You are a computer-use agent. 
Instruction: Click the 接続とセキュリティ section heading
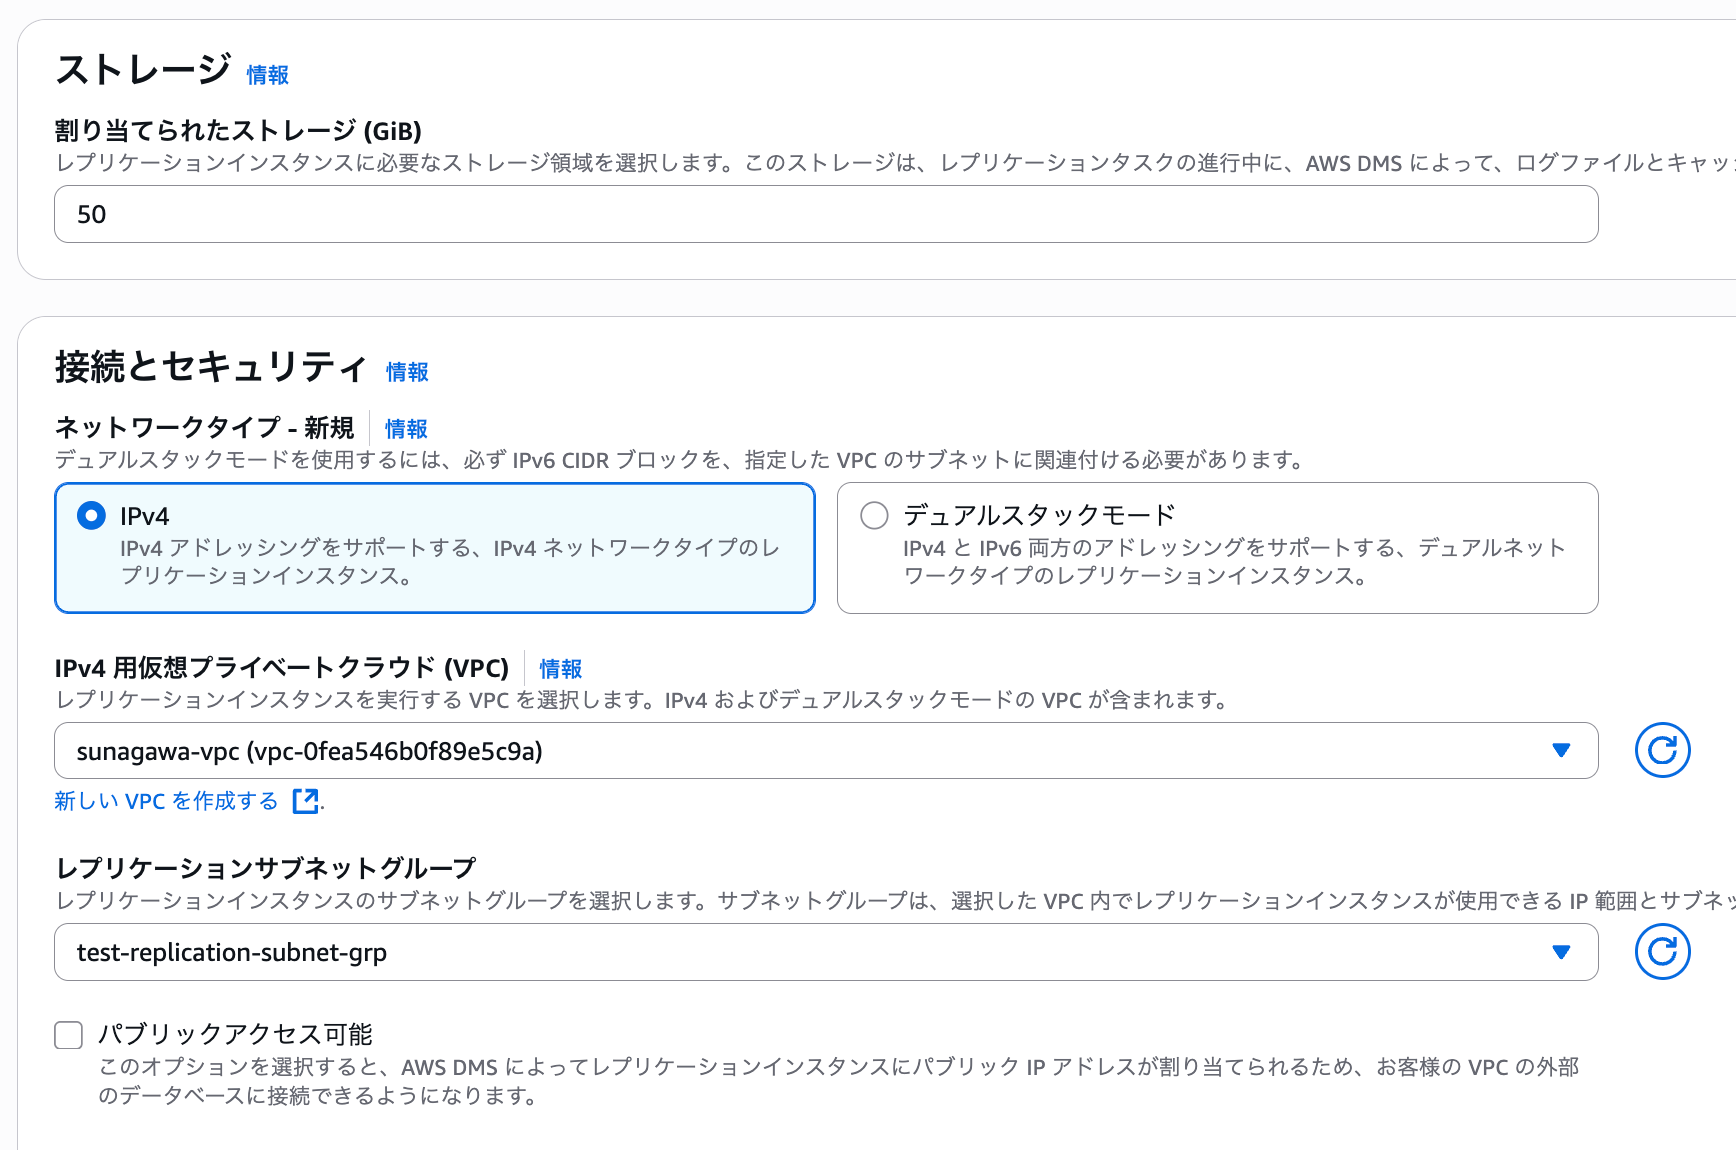coord(211,367)
